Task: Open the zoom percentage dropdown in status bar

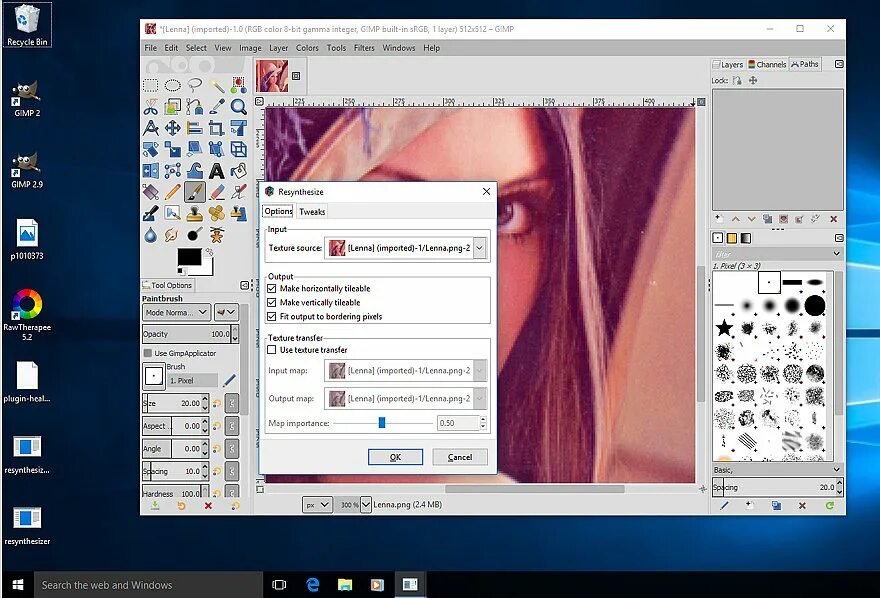Action: [365, 505]
